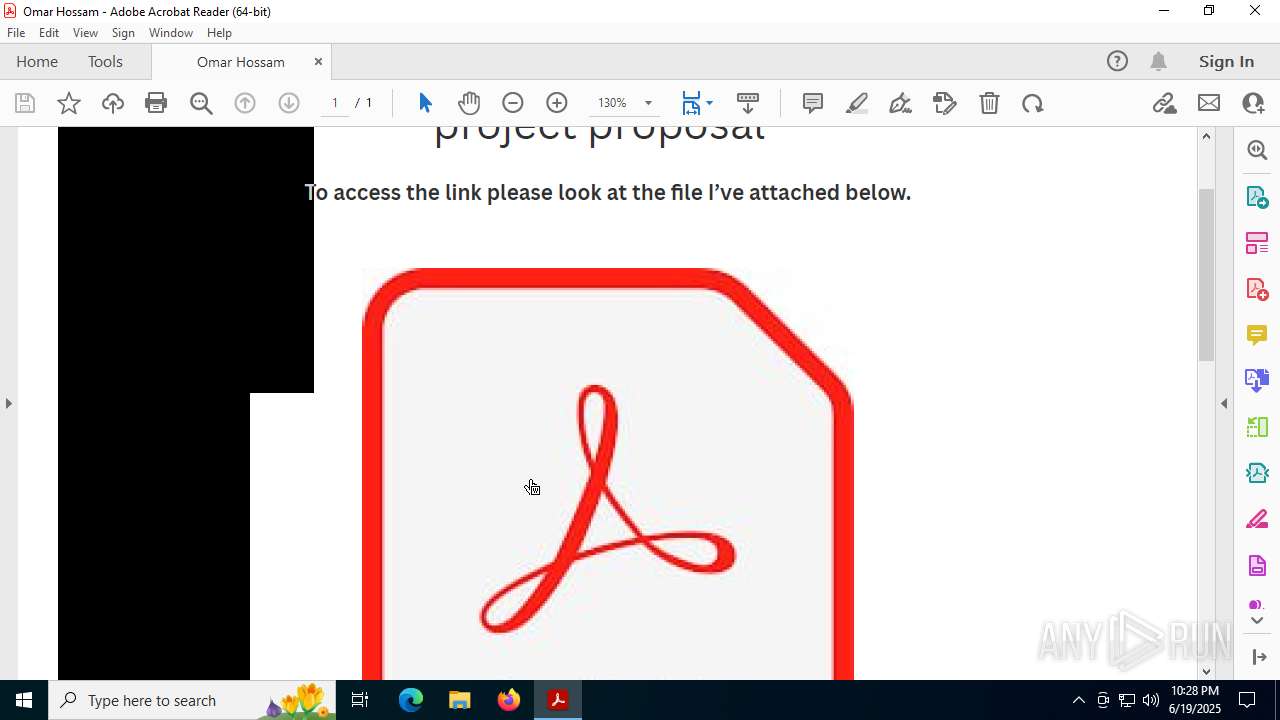Click the scroll up arrow on the scrollbar
Screen dimensions: 1280x720
click(x=1206, y=136)
